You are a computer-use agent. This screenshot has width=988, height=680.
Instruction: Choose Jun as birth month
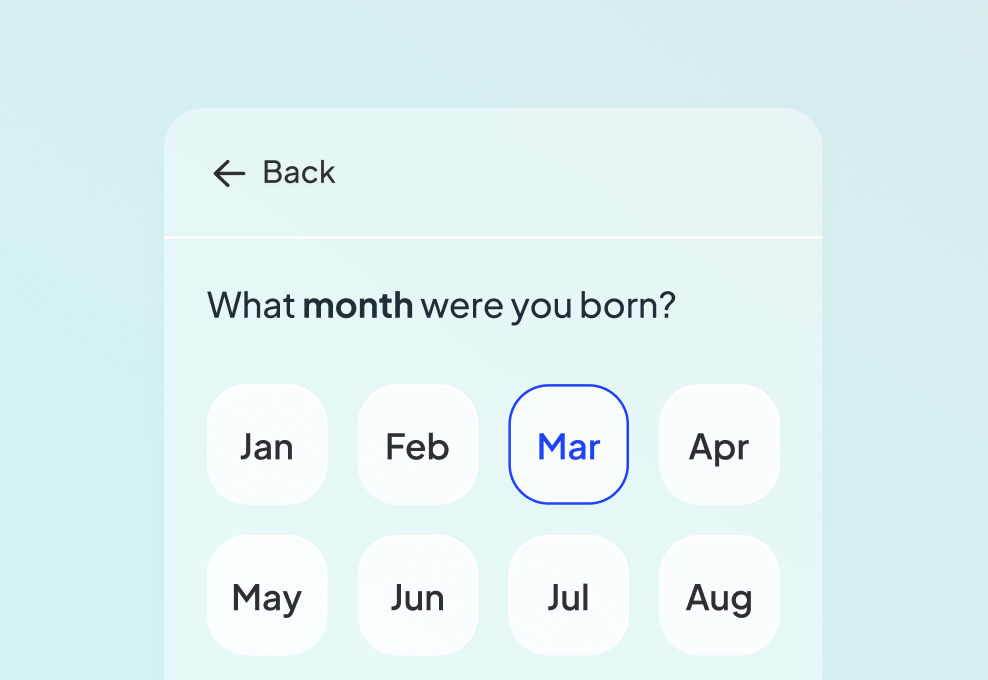click(x=418, y=596)
